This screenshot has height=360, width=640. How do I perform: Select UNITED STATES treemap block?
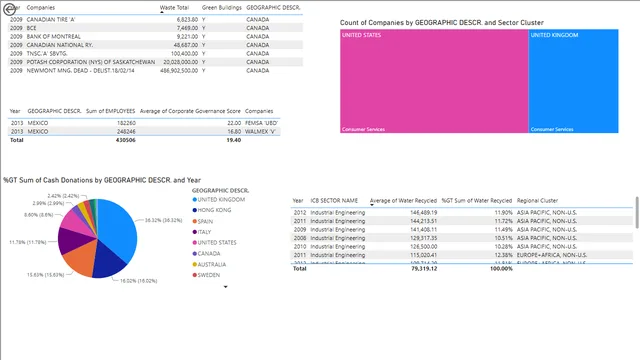434,81
